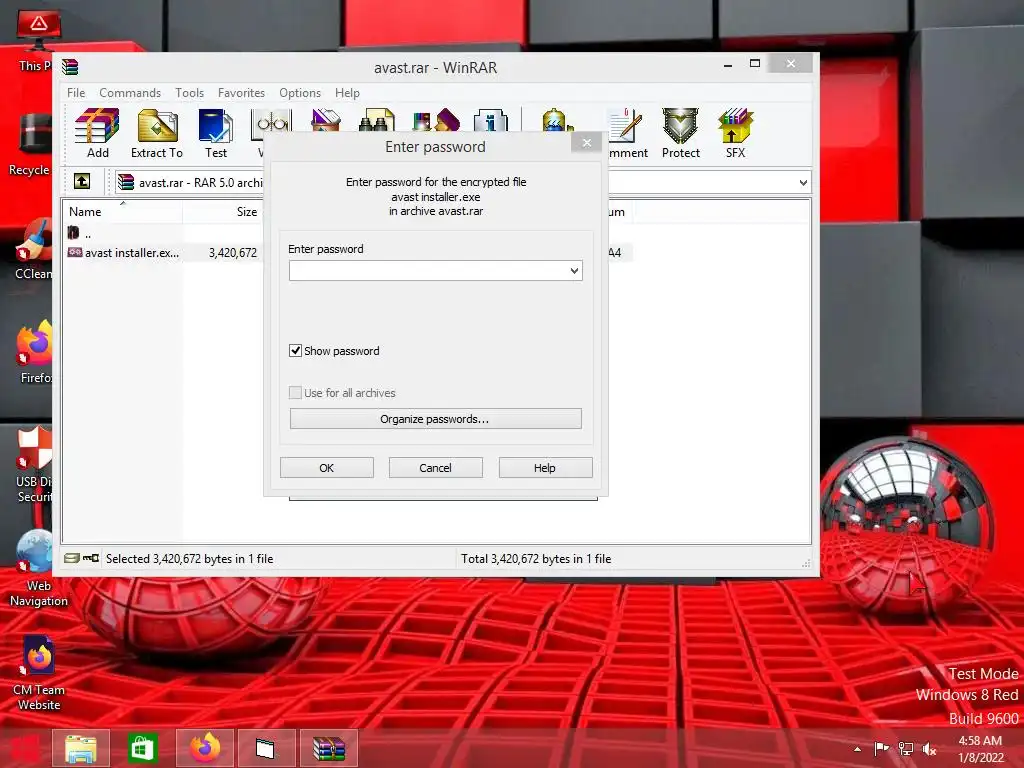Sort by the Size column header
This screenshot has width=1024, height=768.
[x=222, y=212]
